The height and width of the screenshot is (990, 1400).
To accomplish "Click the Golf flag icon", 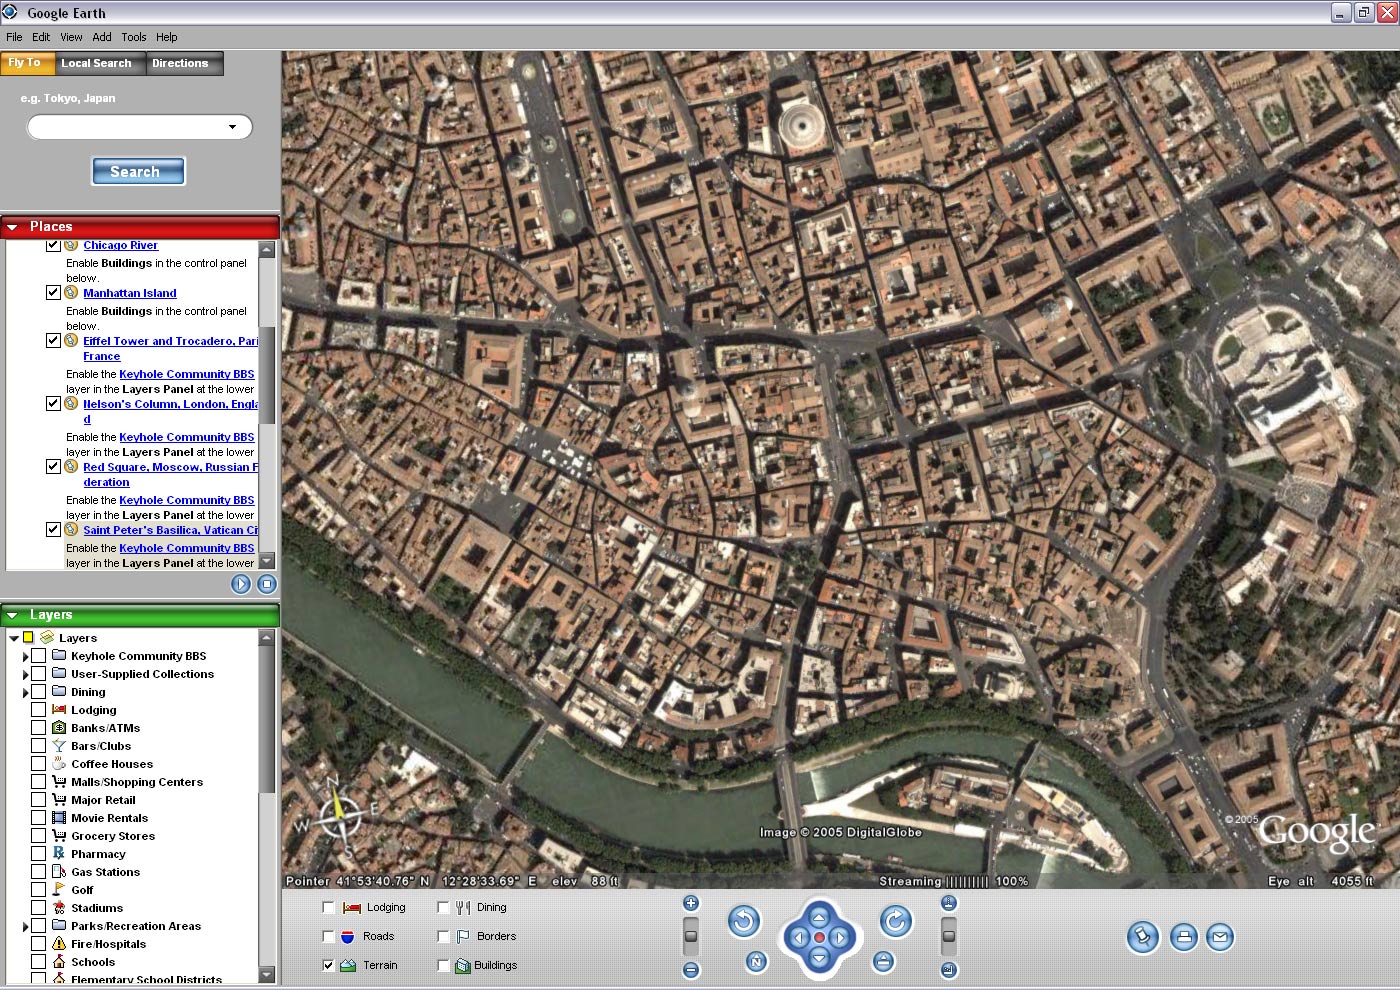I will [59, 889].
